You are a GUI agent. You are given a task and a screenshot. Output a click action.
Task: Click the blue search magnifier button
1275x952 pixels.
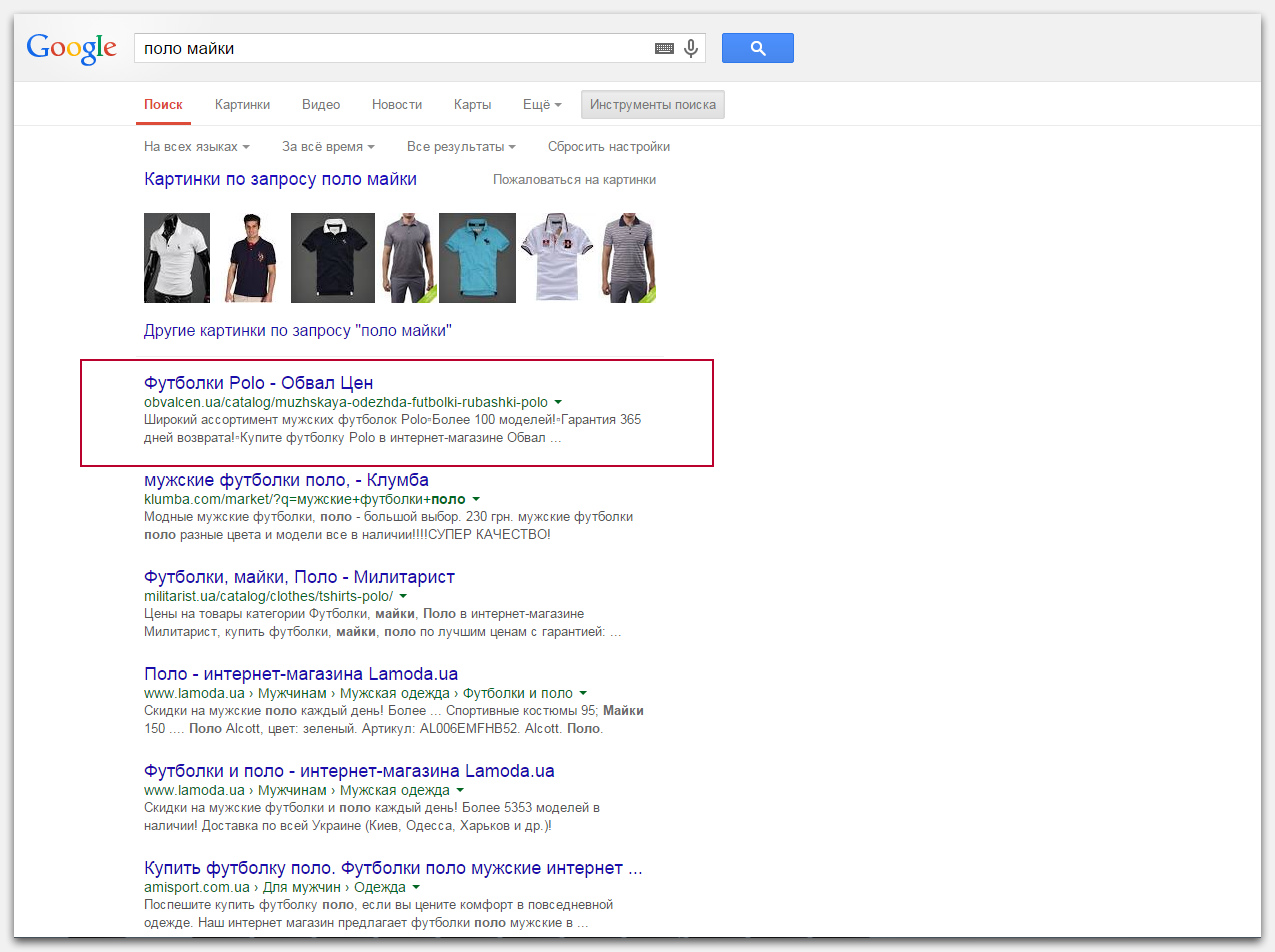[757, 48]
